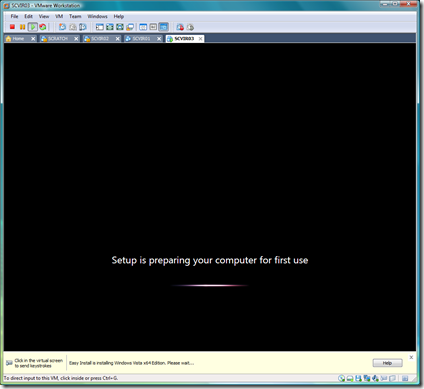Open the Snapshot Manager toolbar icon
The width and height of the screenshot is (424, 389).
tap(83, 27)
